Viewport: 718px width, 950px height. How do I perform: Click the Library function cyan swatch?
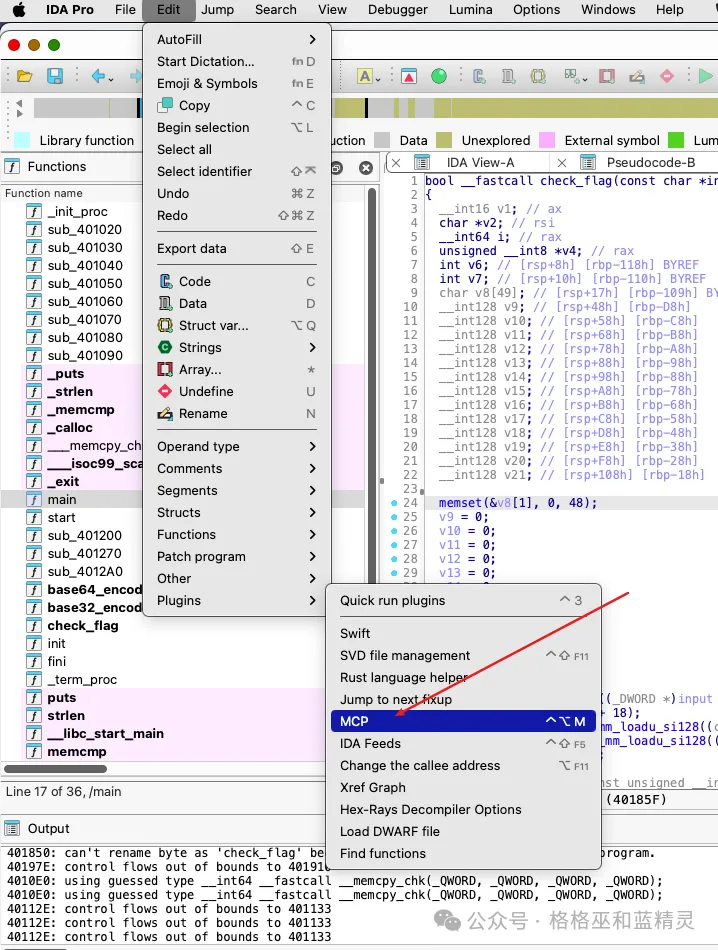22,141
